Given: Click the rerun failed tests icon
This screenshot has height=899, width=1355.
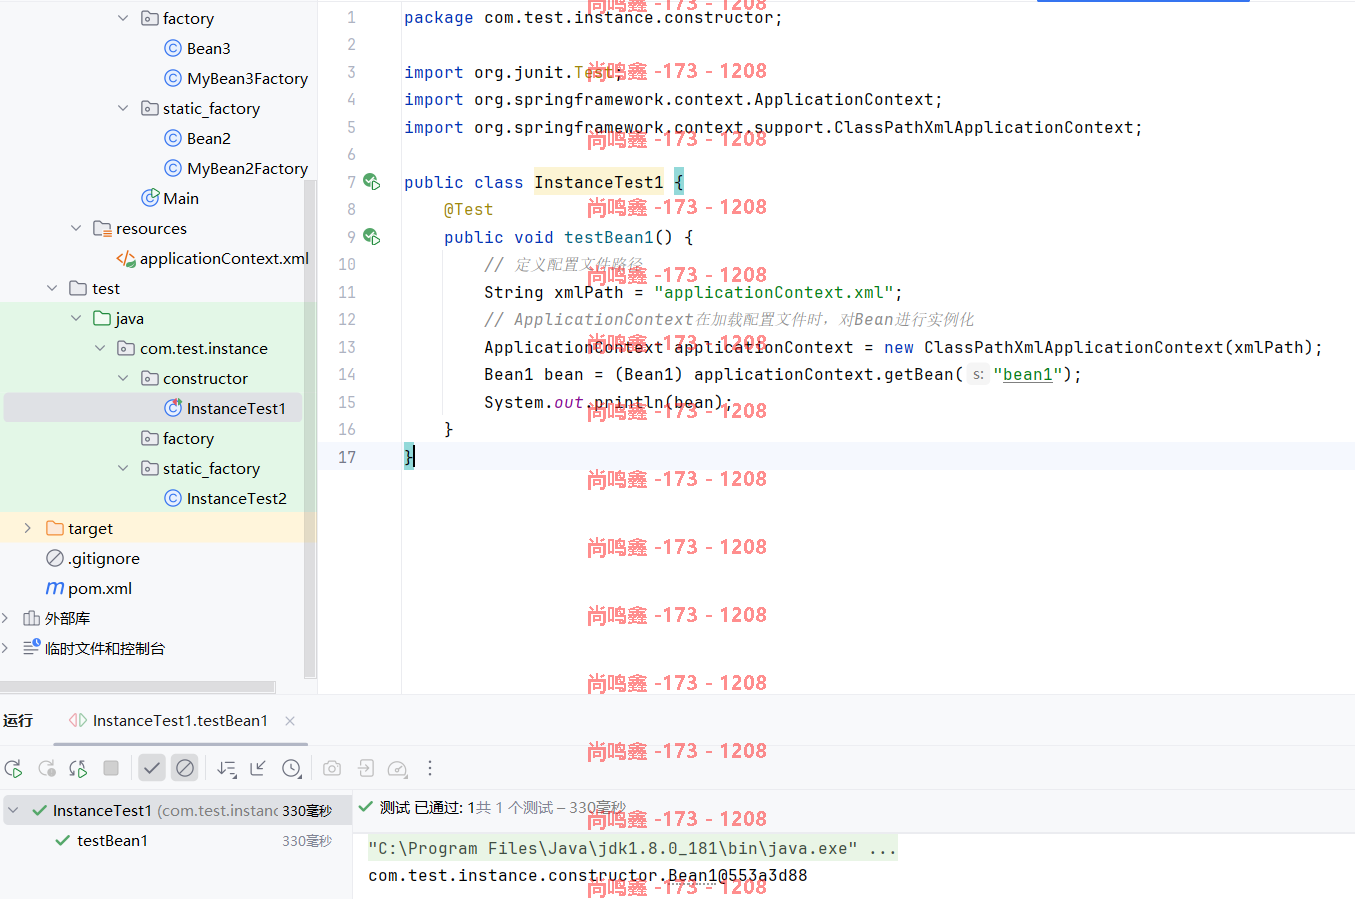Looking at the screenshot, I should [x=46, y=768].
